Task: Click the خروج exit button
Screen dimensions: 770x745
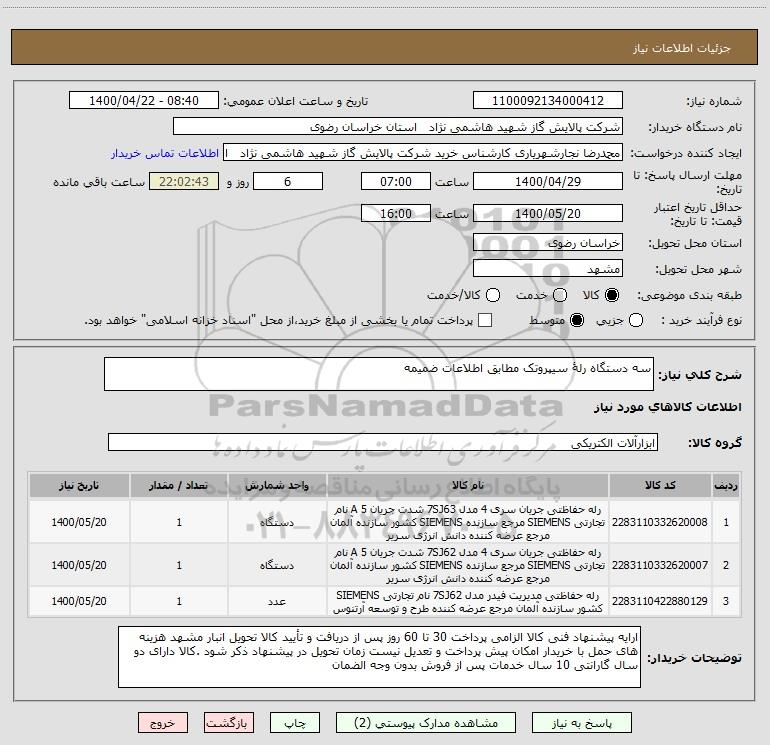Action: tap(163, 723)
